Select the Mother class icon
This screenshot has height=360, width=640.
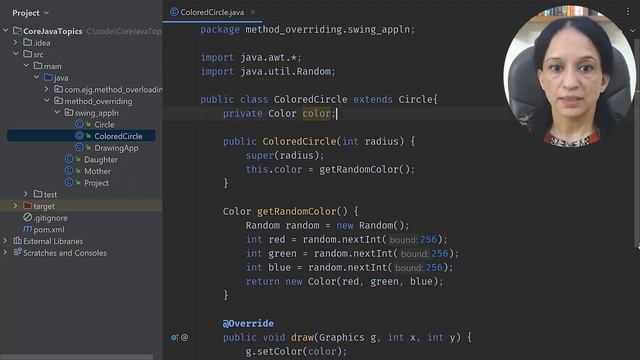[x=69, y=171]
